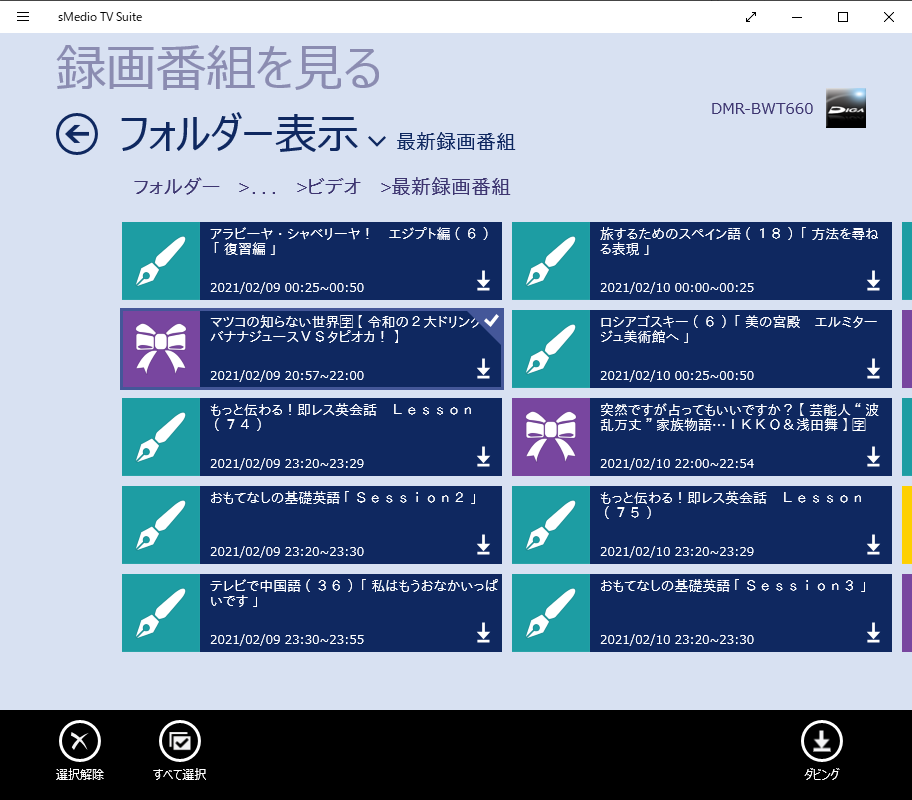Open the hamburger menu

[23, 17]
